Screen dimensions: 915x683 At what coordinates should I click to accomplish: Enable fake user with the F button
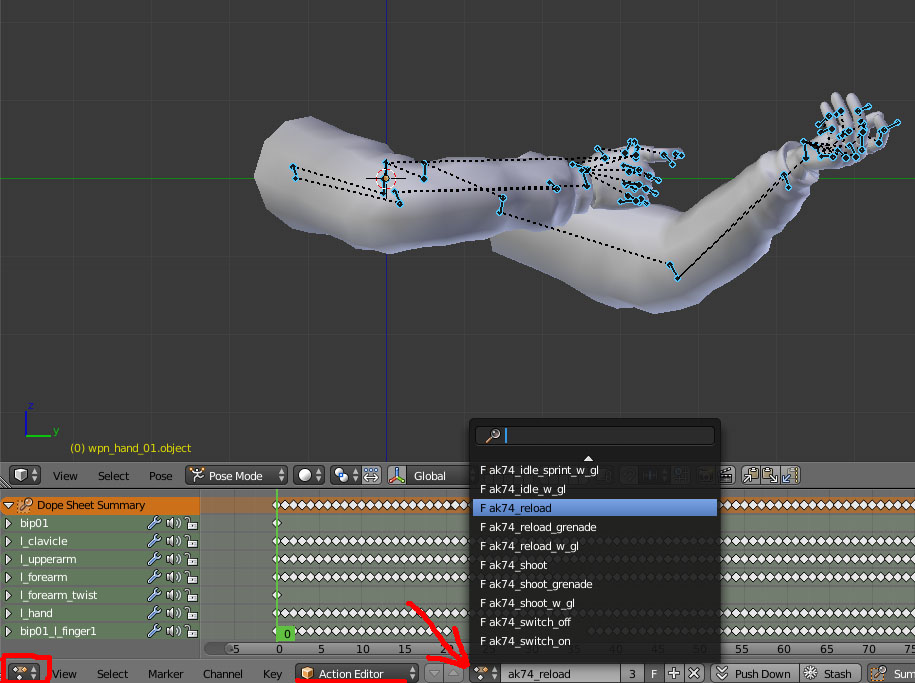tap(653, 672)
